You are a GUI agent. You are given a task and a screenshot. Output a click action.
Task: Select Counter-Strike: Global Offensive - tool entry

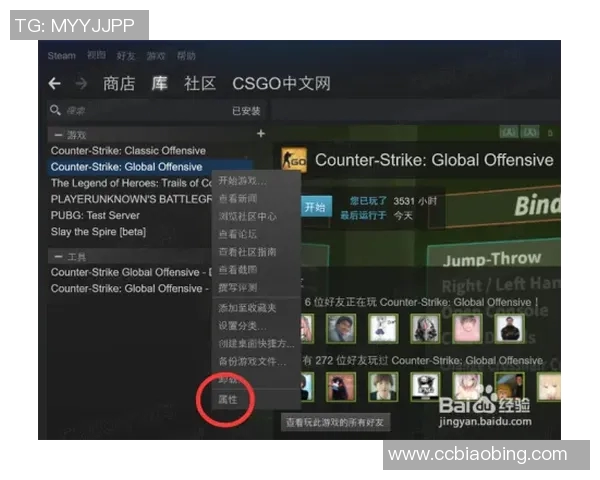point(130,288)
